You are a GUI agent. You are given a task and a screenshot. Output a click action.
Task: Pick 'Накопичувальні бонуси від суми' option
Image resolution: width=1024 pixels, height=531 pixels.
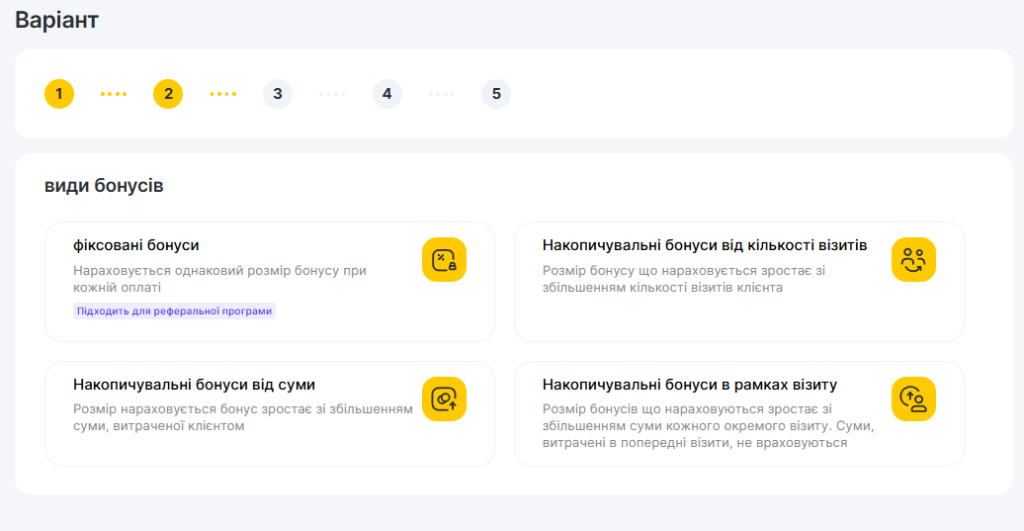click(194, 384)
